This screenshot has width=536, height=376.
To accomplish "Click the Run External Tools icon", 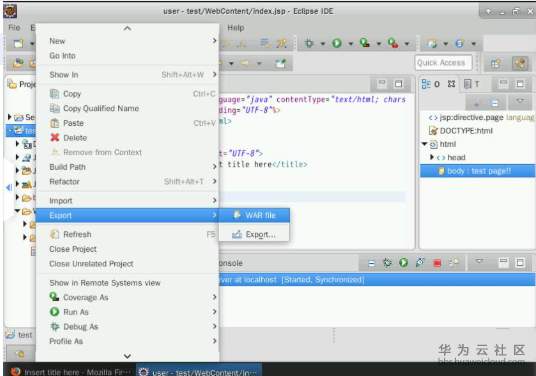I will 393,43.
